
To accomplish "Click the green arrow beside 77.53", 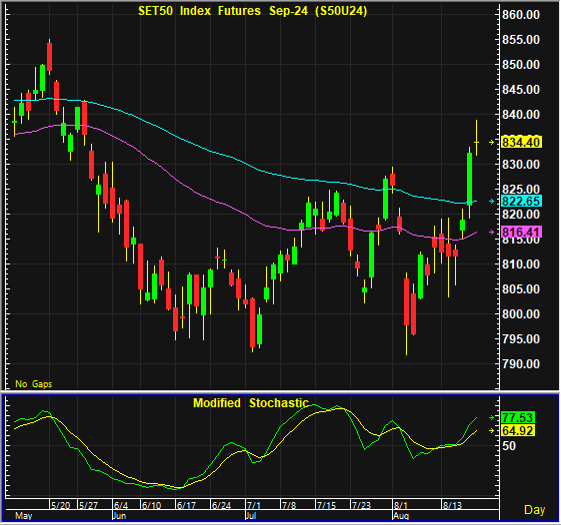I will [x=492, y=417].
